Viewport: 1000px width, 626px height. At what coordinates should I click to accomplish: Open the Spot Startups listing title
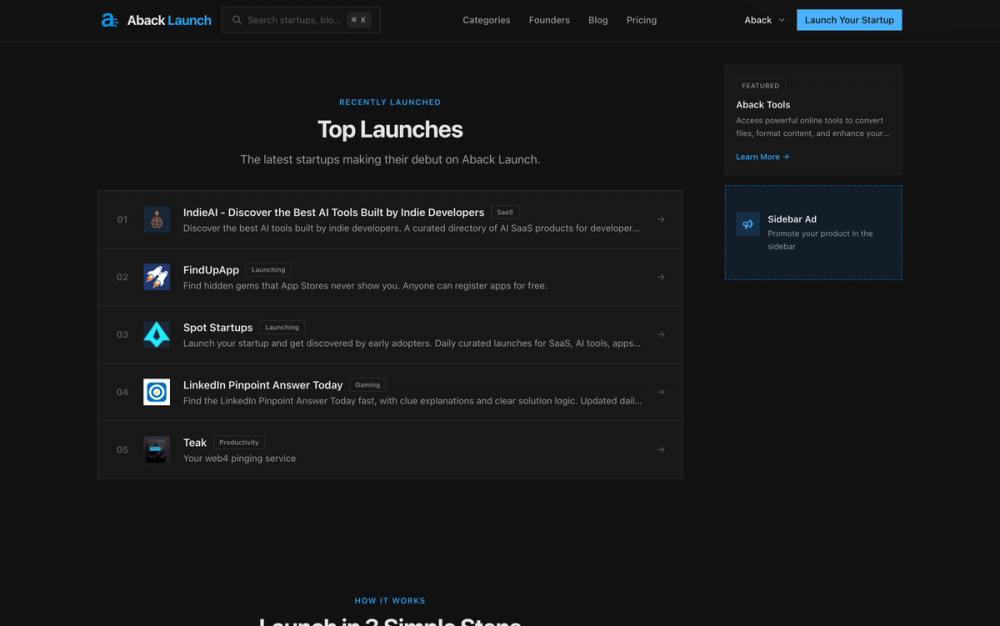click(x=217, y=327)
